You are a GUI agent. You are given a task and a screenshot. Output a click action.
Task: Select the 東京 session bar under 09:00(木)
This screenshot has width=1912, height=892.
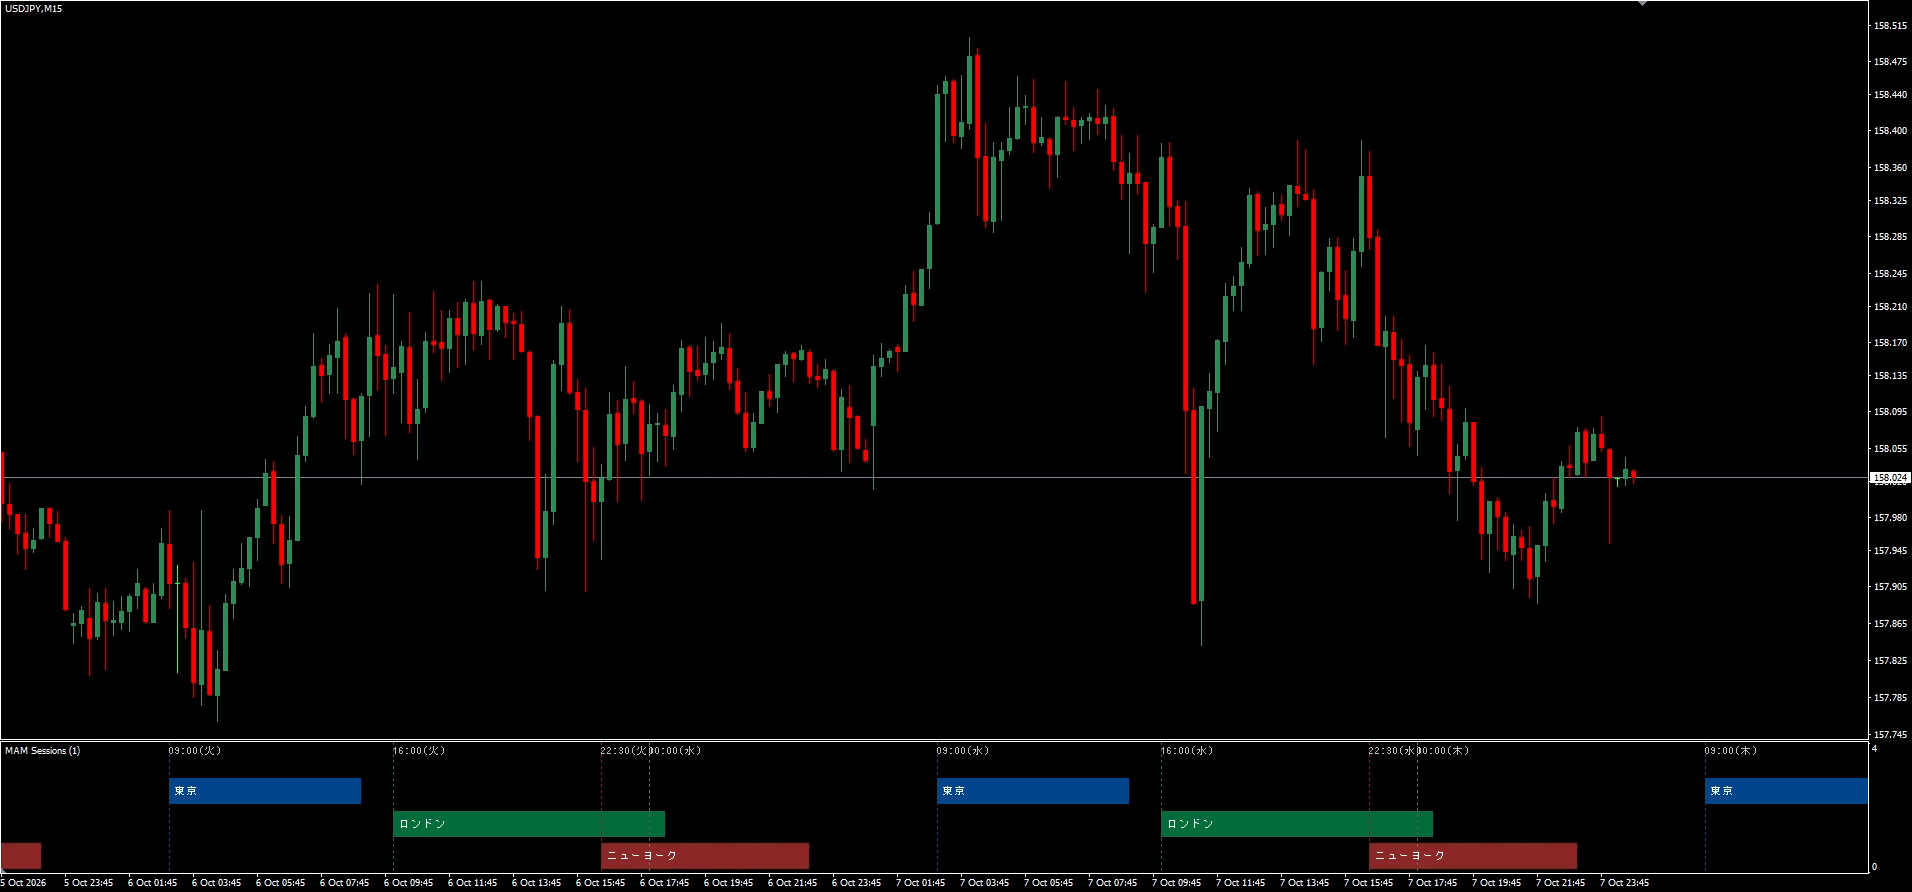pyautogui.click(x=1786, y=791)
